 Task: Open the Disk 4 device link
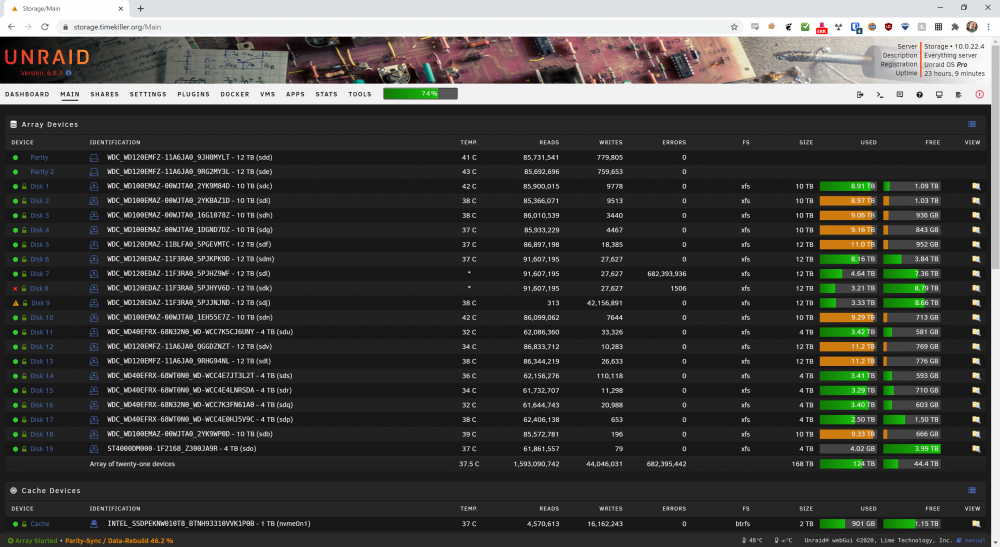coord(40,230)
